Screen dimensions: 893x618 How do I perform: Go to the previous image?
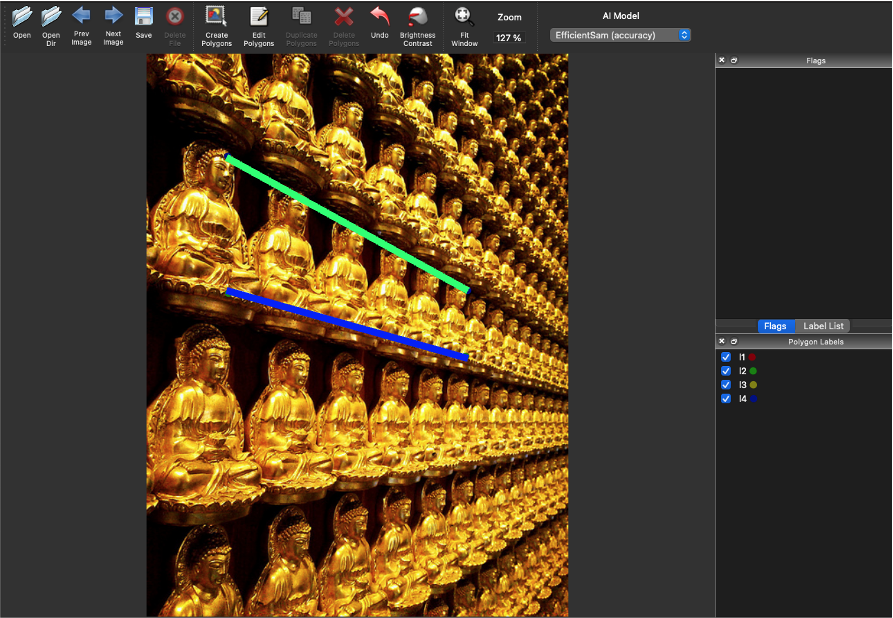tap(81, 17)
